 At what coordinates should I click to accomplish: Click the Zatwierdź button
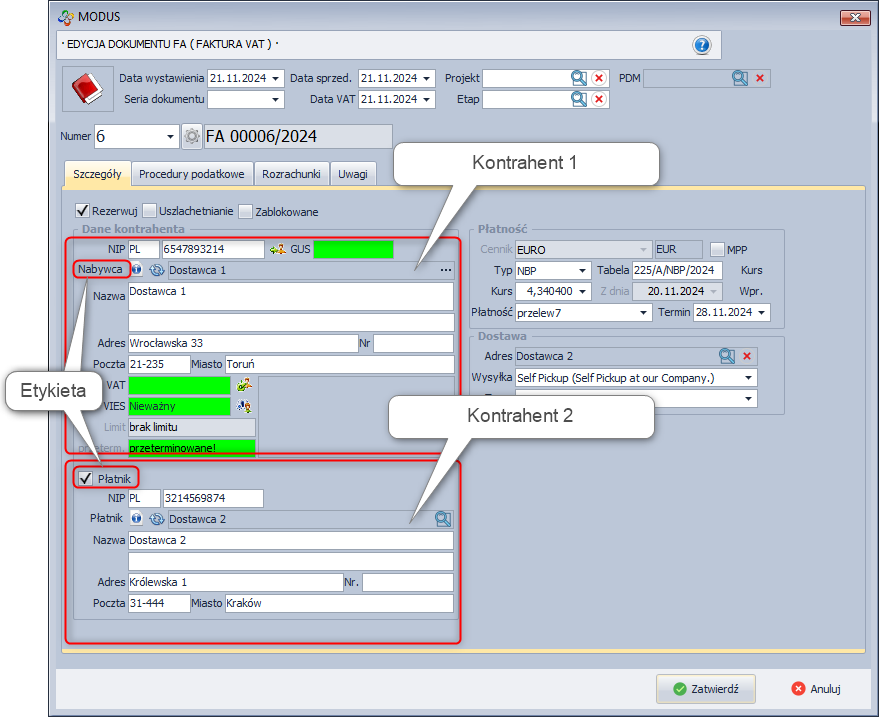coord(705,689)
